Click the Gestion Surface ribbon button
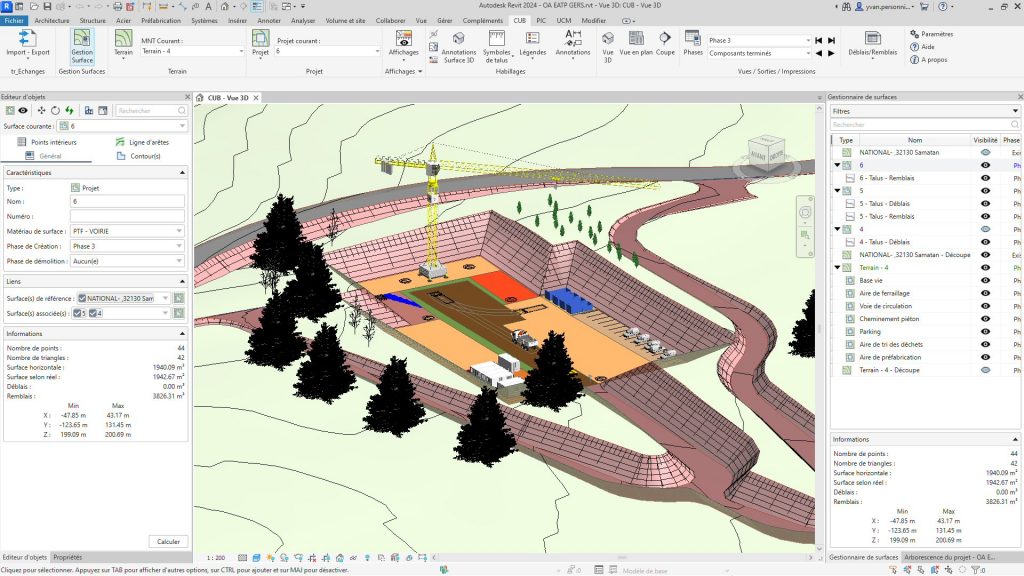Viewport: 1024px width, 576px height. [82, 46]
